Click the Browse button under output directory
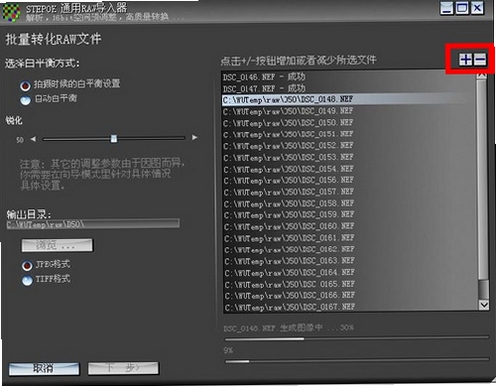Image resolution: width=496 pixels, height=386 pixels. (57, 245)
